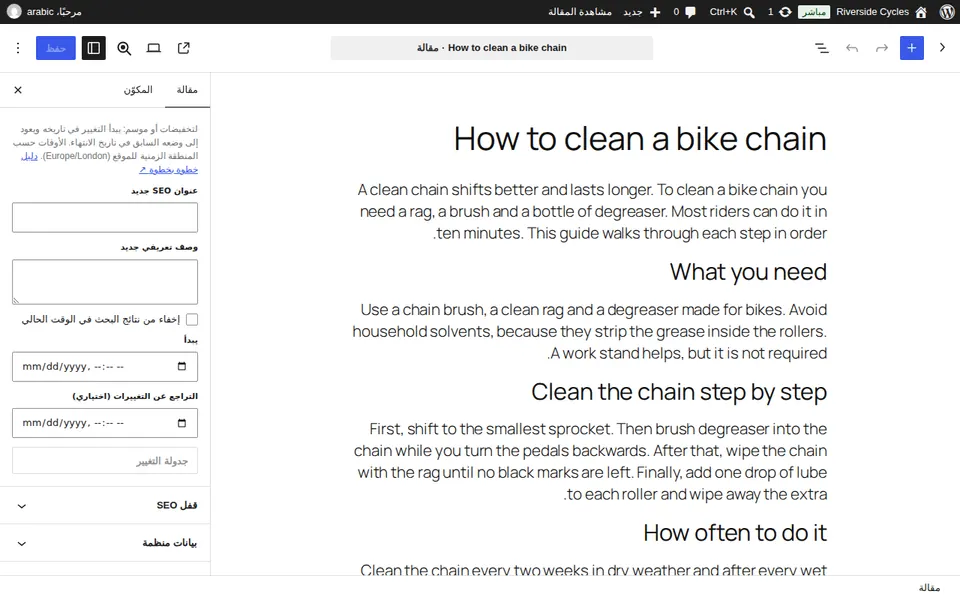Click the plus icon to add new content

655,12
